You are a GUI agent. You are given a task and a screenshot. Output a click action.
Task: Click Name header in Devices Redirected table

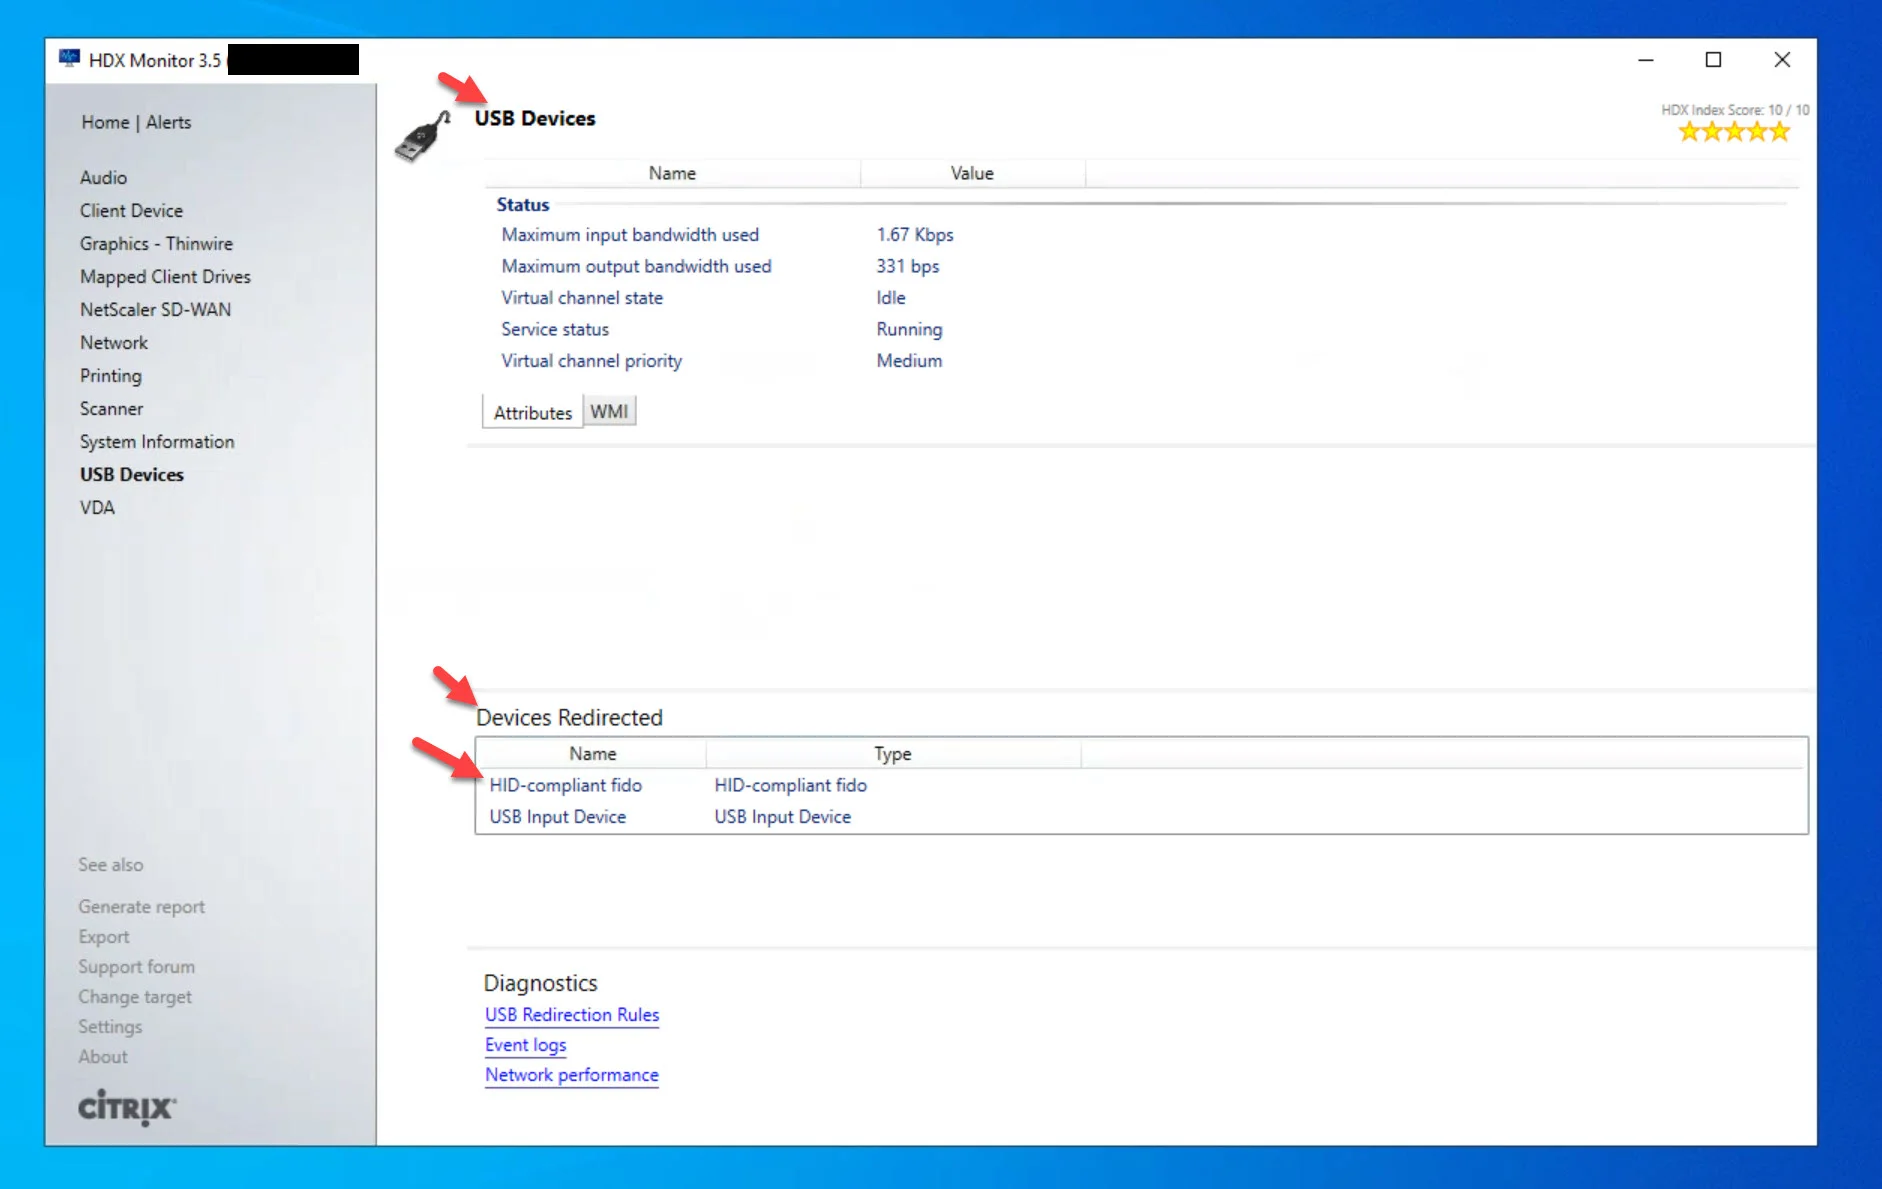tap(592, 753)
